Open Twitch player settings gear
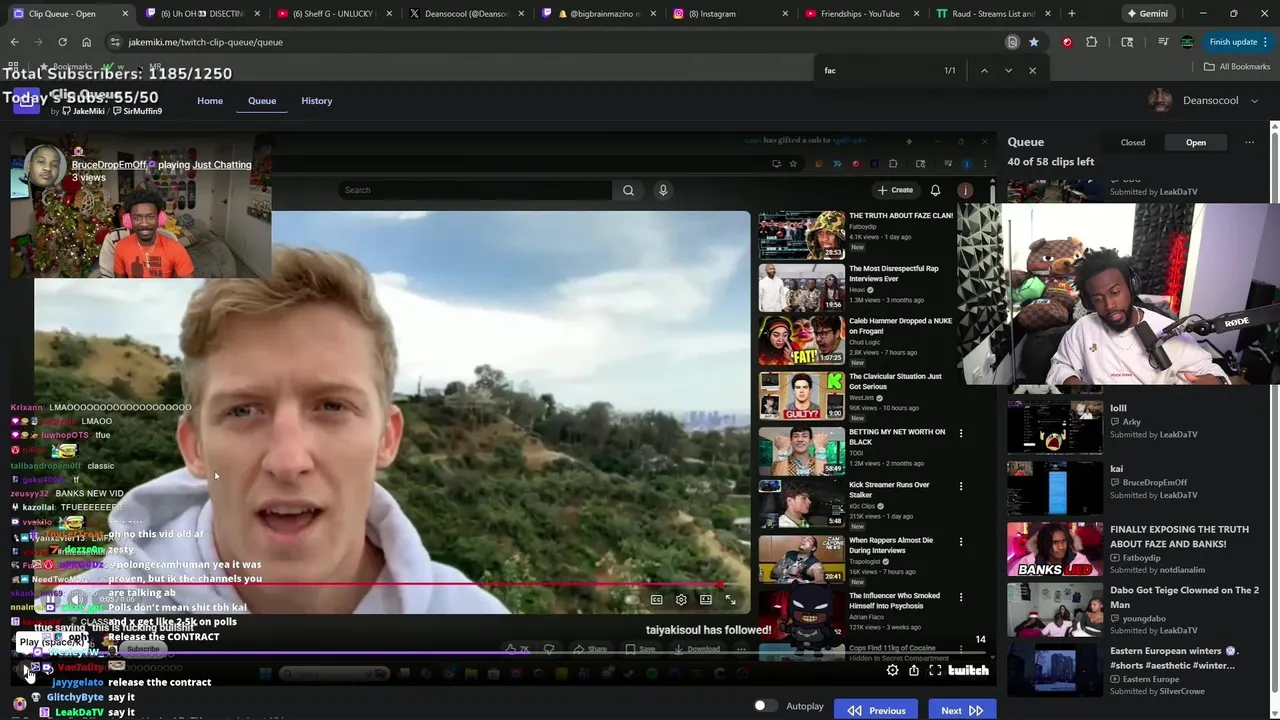Image resolution: width=1280 pixels, height=720 pixels. click(x=892, y=671)
